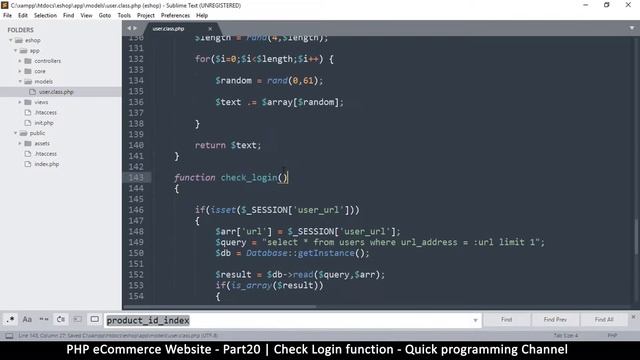Click the controllers folder icon
Viewport: 640px width, 360px height.
tap(28, 61)
